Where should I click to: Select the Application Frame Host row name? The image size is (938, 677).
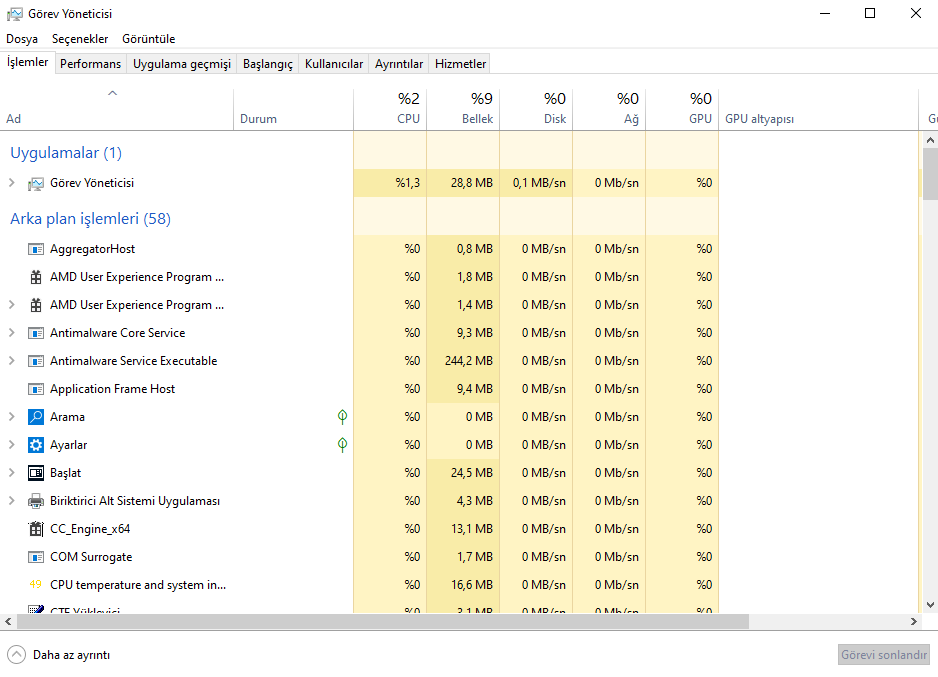112,389
